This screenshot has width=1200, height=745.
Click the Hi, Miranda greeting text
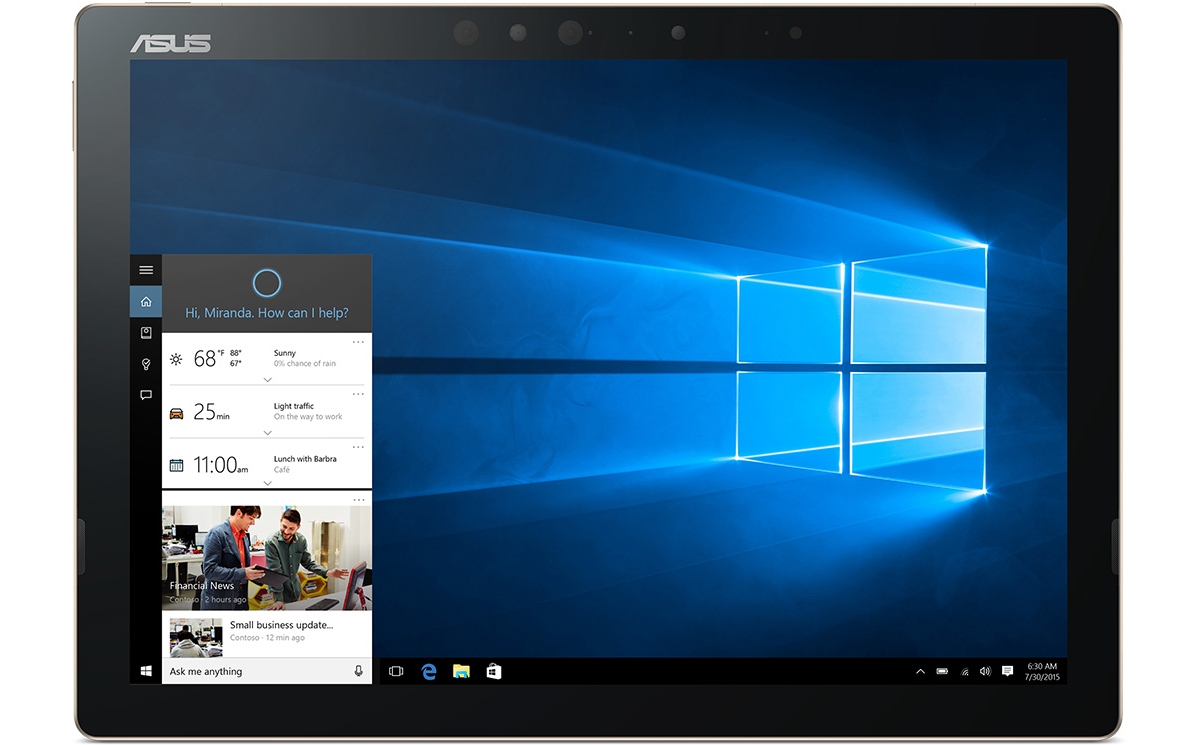[x=267, y=313]
